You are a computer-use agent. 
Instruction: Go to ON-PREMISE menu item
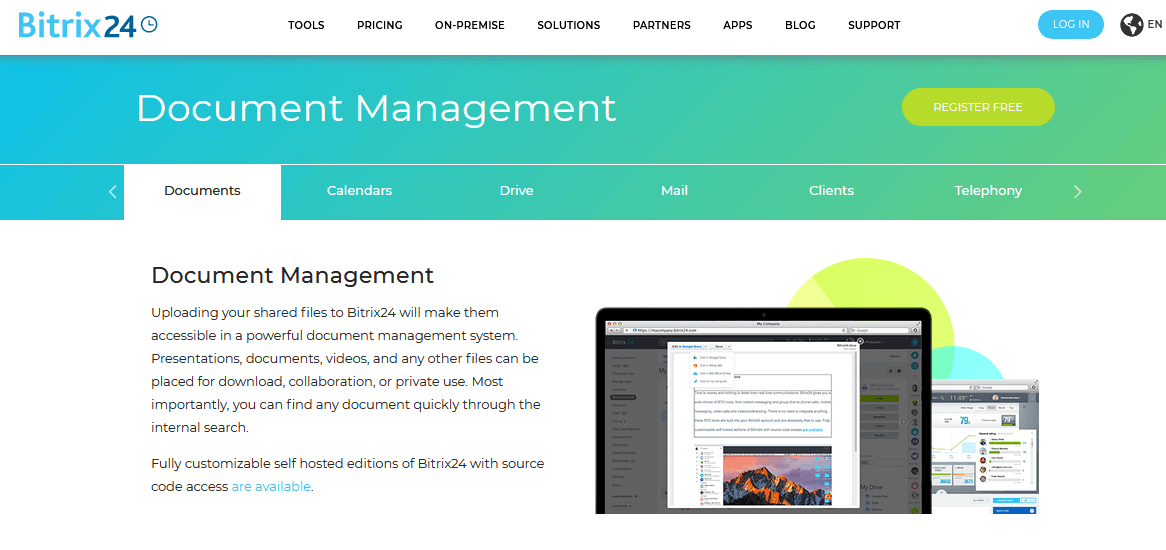click(470, 25)
